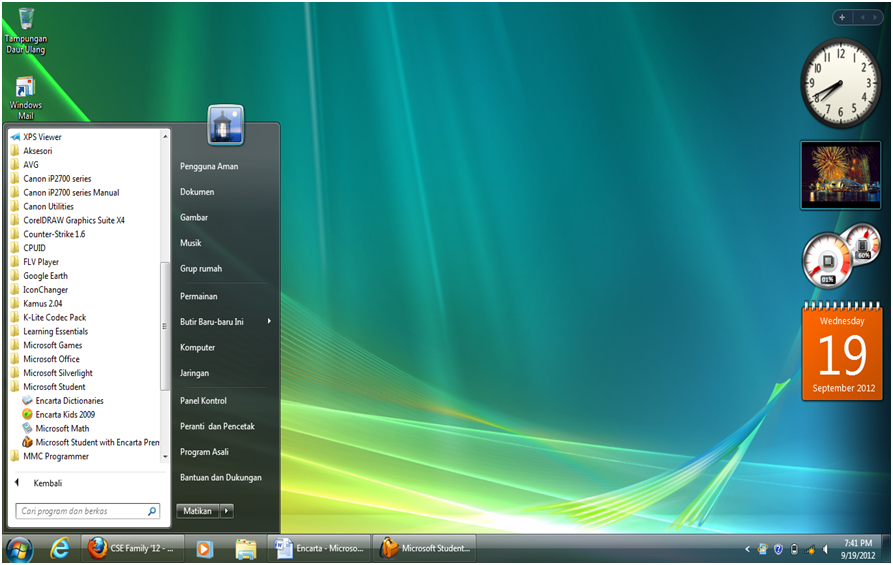893x565 pixels.
Task: Open Peranti dan Pencetak
Action: pos(218,427)
